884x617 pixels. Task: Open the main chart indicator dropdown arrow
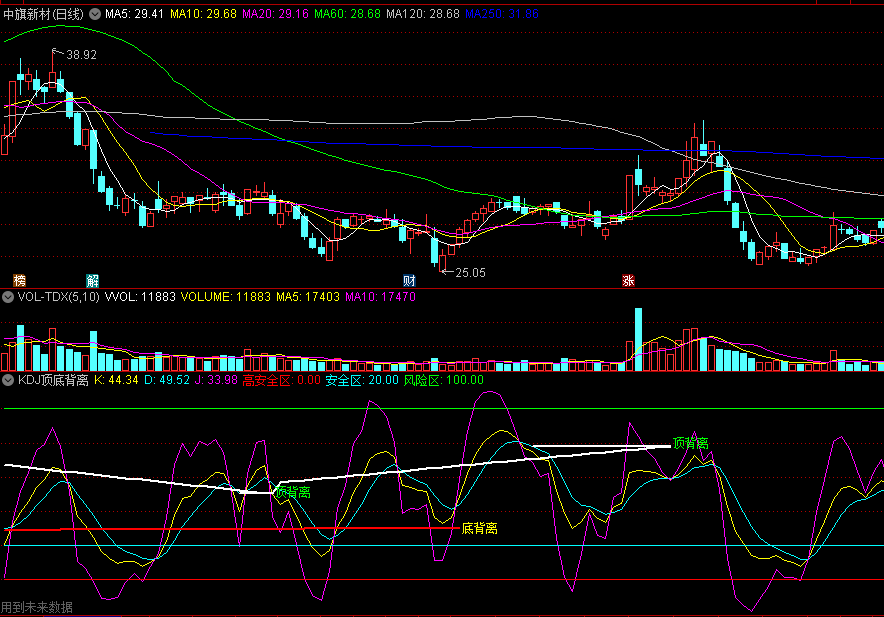95,14
